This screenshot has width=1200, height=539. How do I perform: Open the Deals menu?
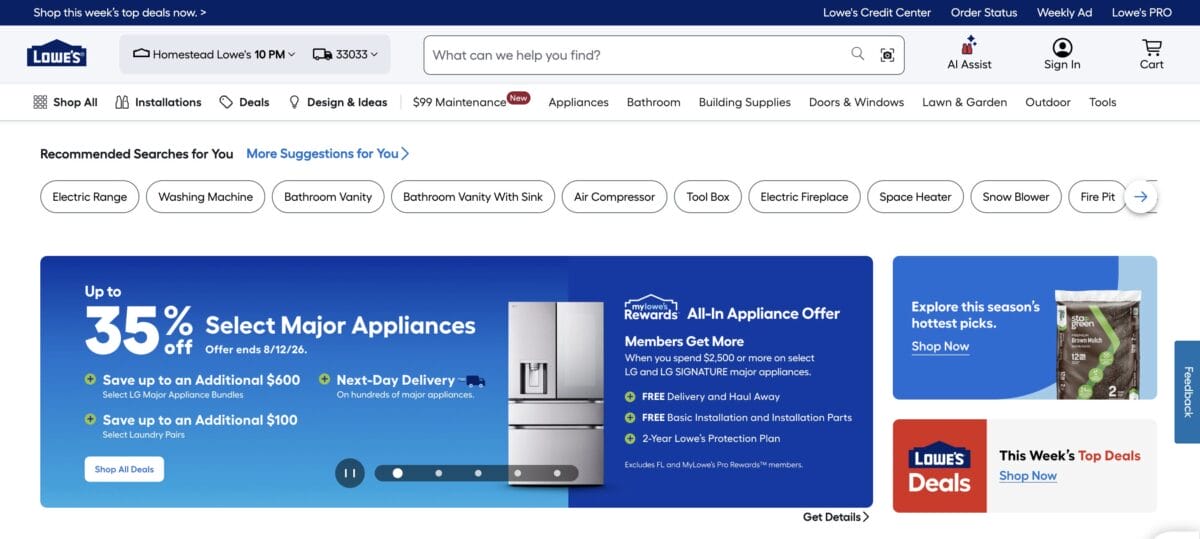tap(245, 102)
